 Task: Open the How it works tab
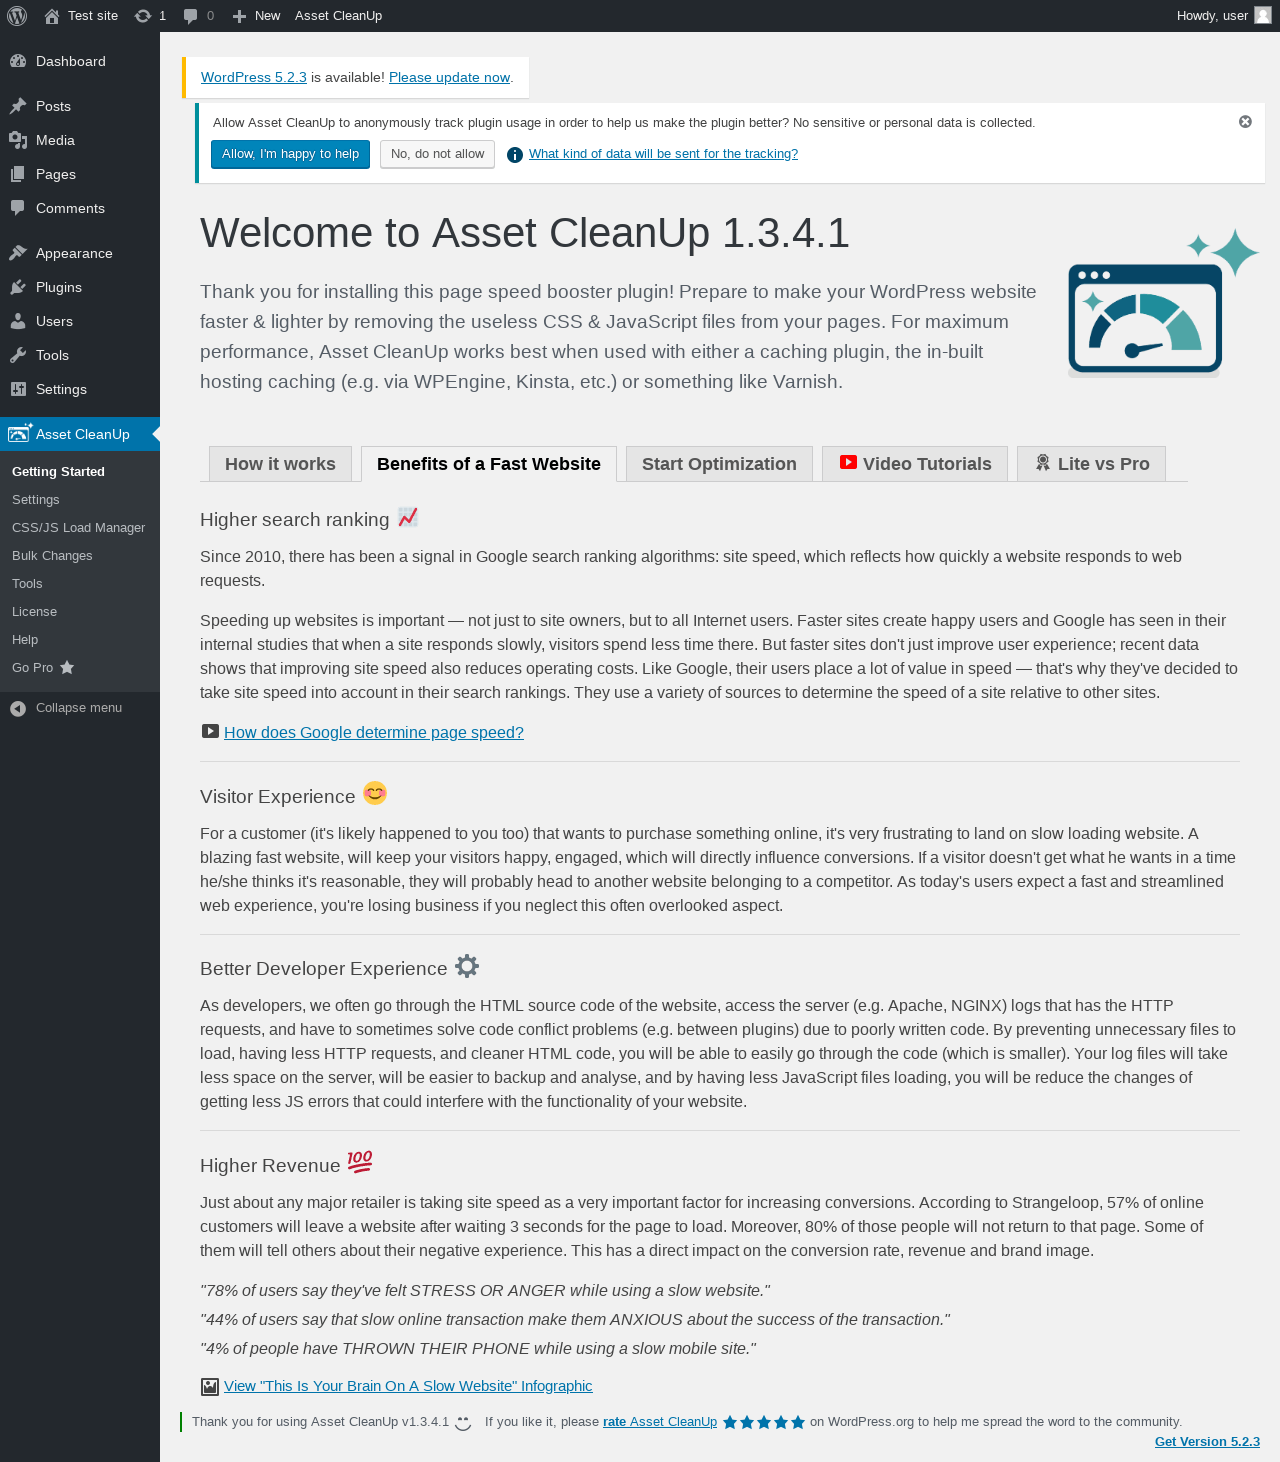280,464
